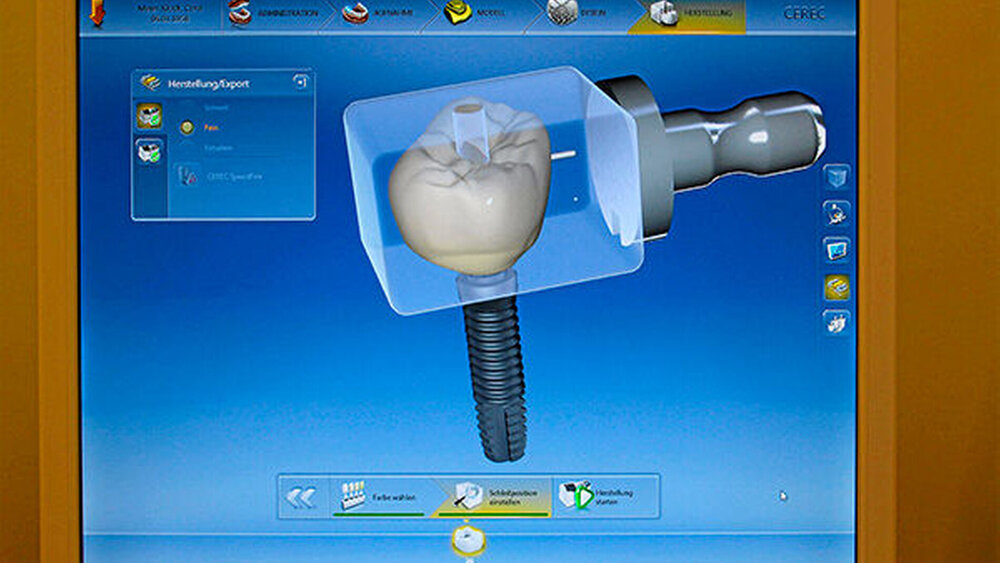Select the 'Fein' milling mode radio button
Image resolution: width=1000 pixels, height=563 pixels.
coord(186,127)
